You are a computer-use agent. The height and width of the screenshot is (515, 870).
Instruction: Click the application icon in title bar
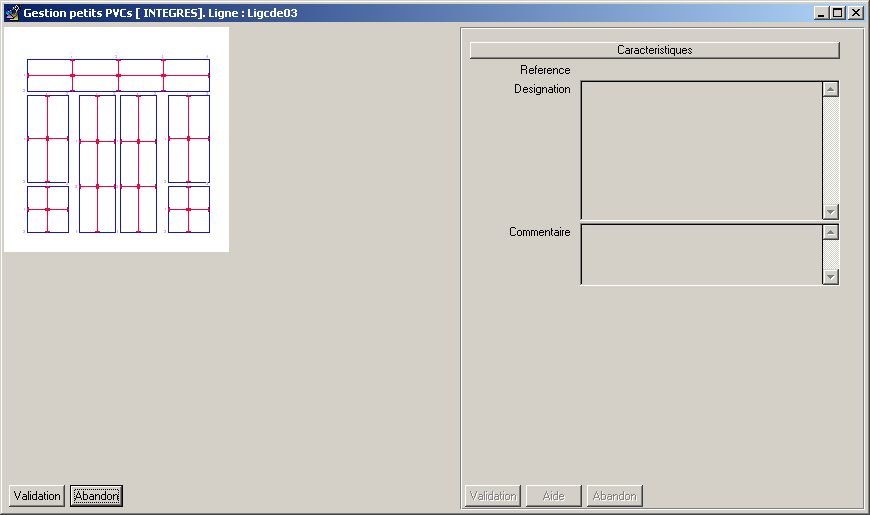(x=12, y=13)
